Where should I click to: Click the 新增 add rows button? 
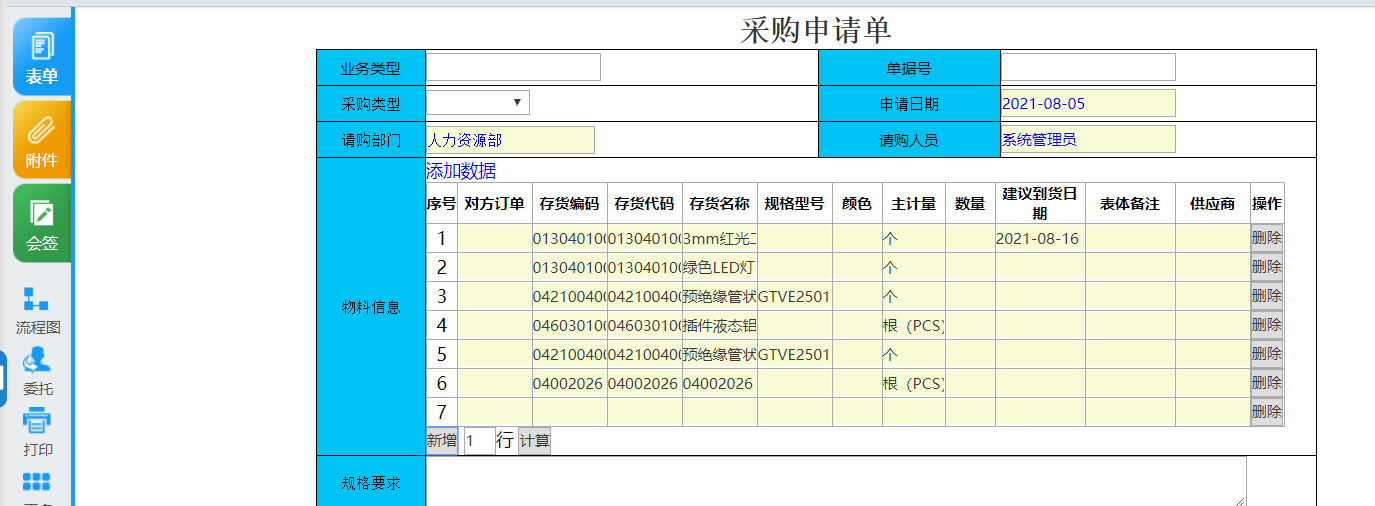click(442, 441)
